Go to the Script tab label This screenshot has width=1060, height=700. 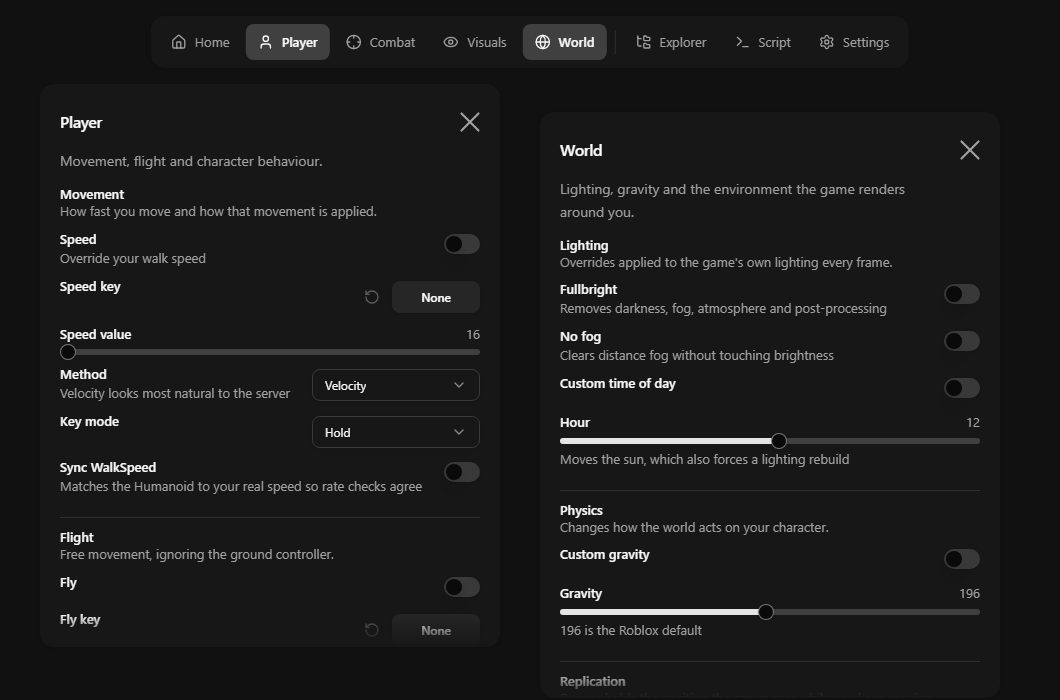pos(774,43)
